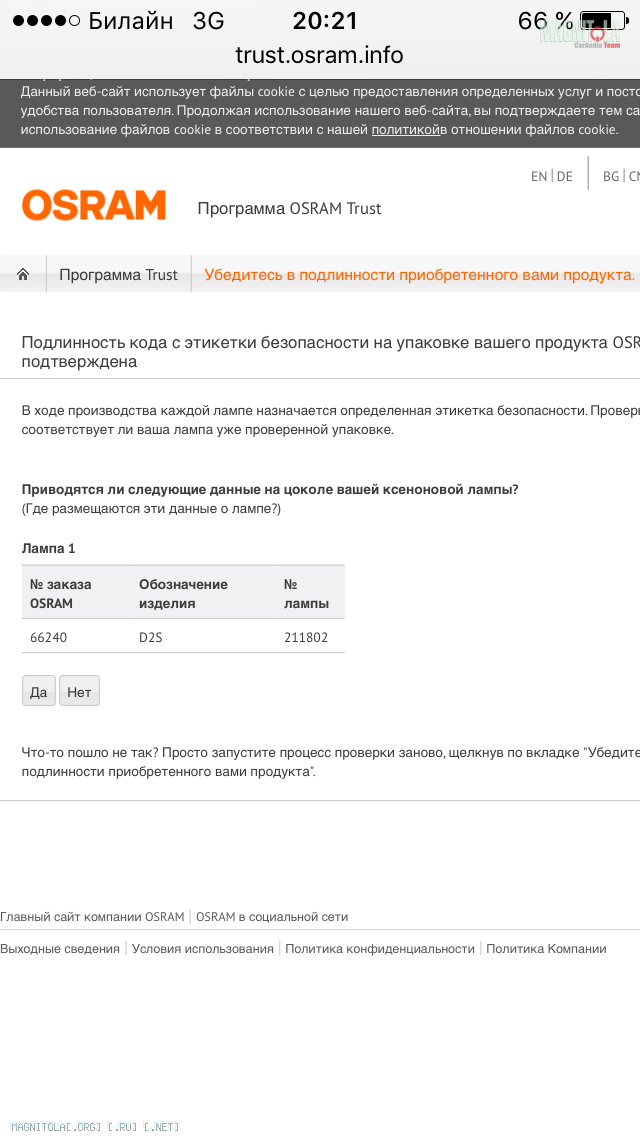Tap the OSRAM logo
640x1136 pixels.
94,206
